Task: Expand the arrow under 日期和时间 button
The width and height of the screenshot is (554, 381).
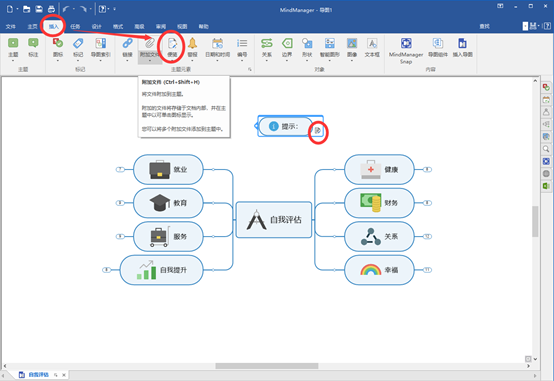Action: tap(217, 61)
